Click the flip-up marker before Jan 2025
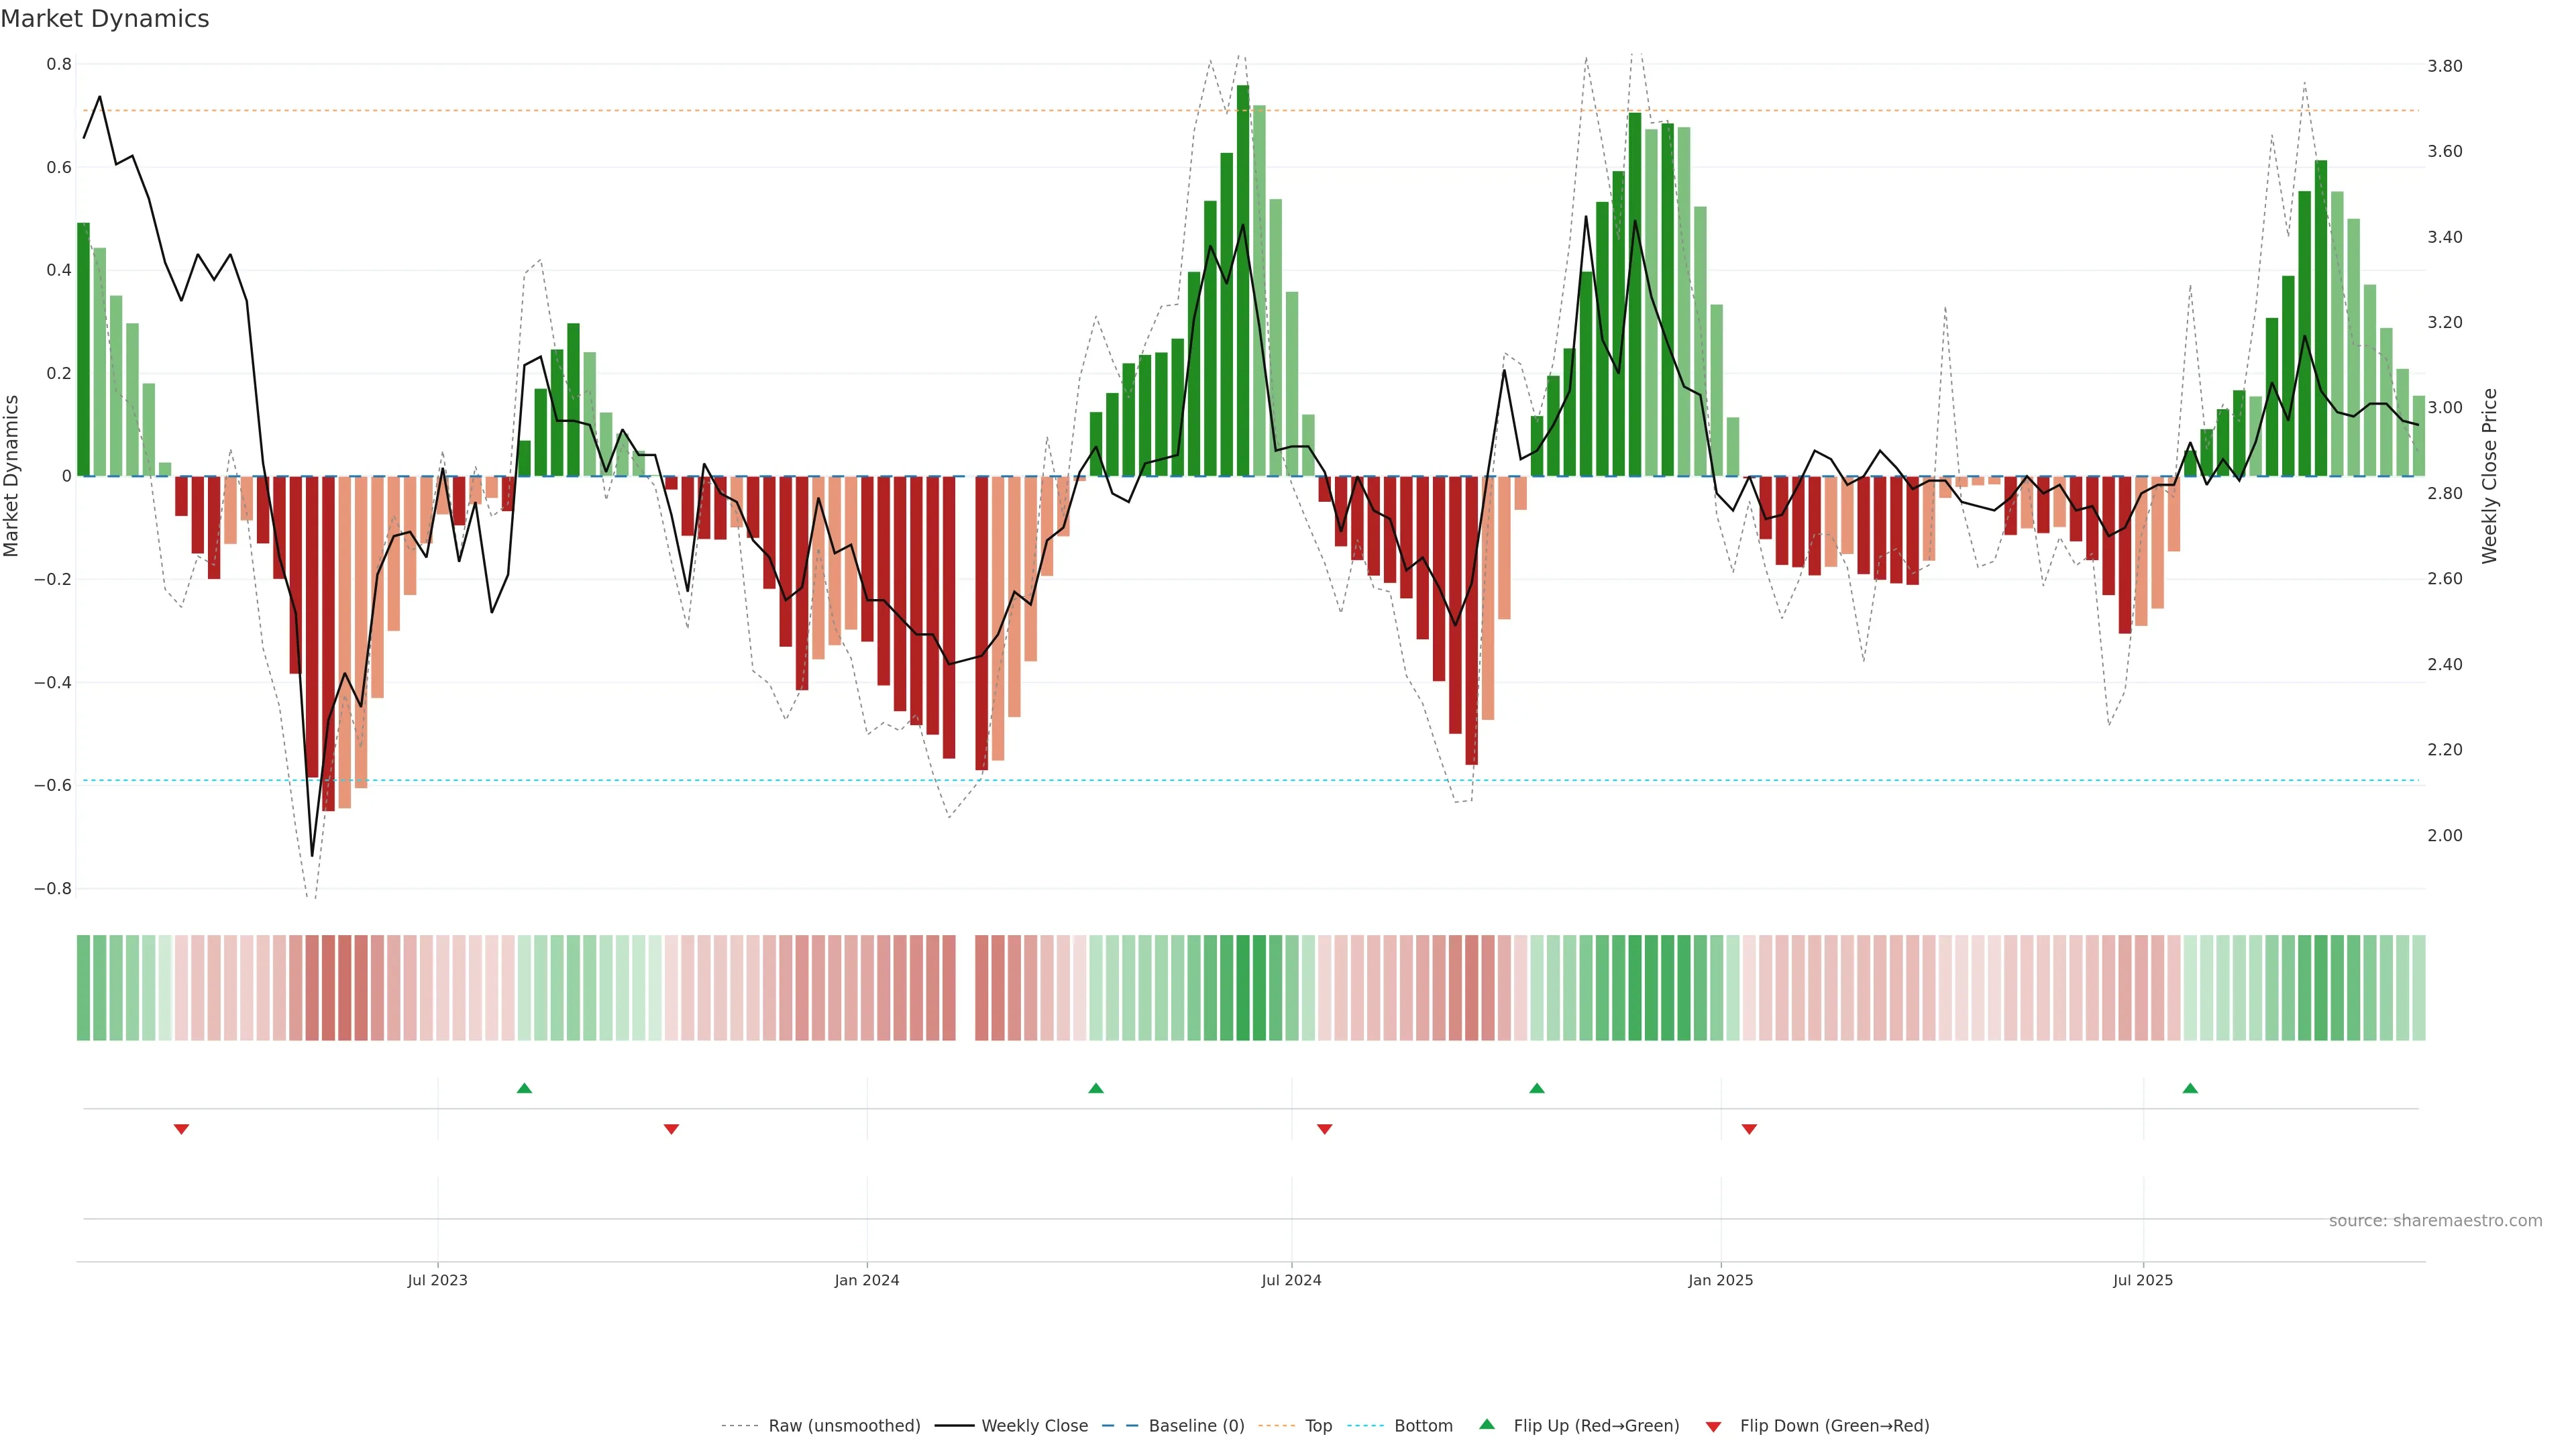 (x=1537, y=1088)
